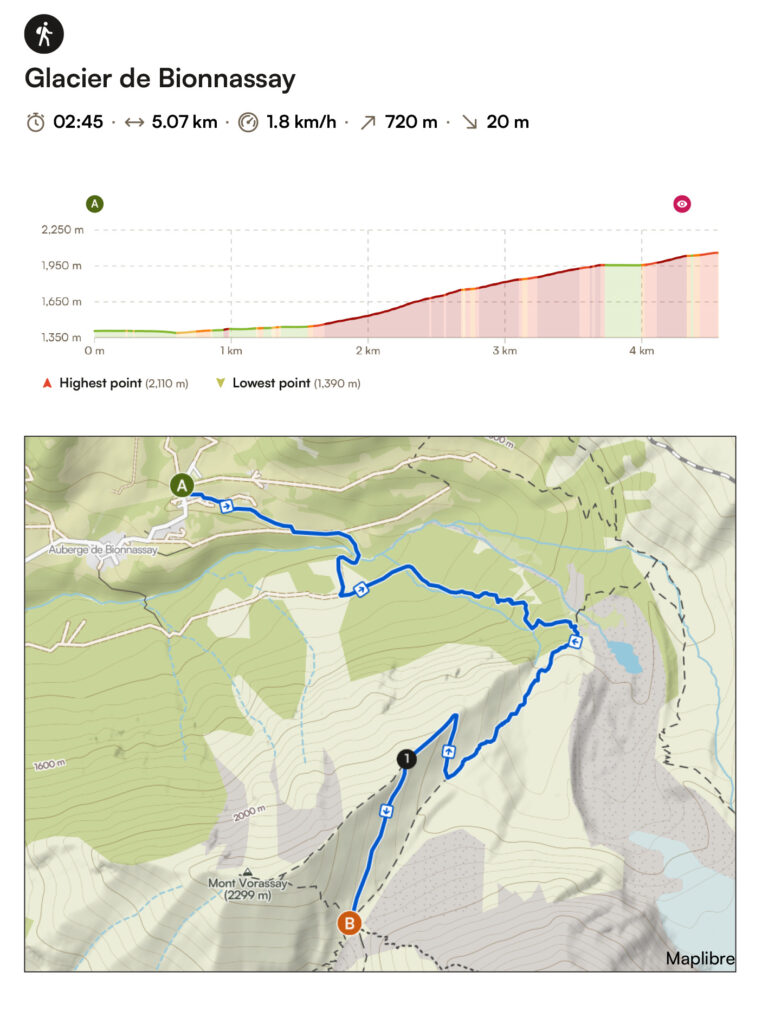Screen dimensions: 768x1024
Task: Click the down-arrow direction marker below waypoint 1
Action: [386, 811]
